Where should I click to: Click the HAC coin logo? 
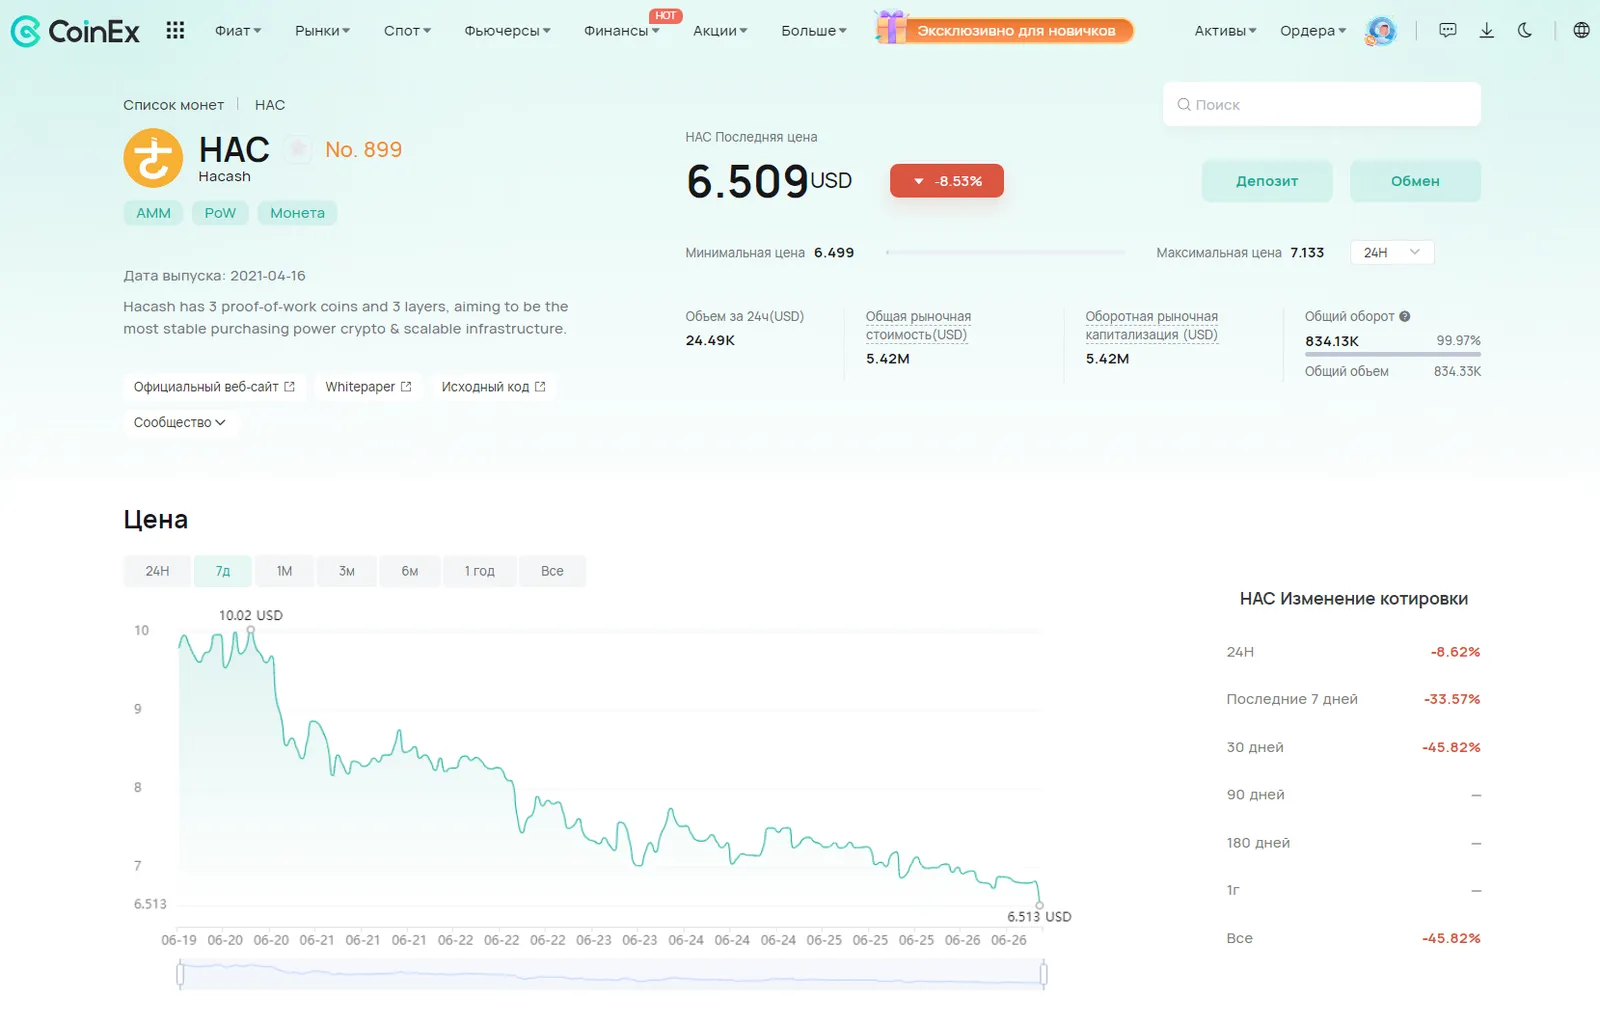[153, 158]
